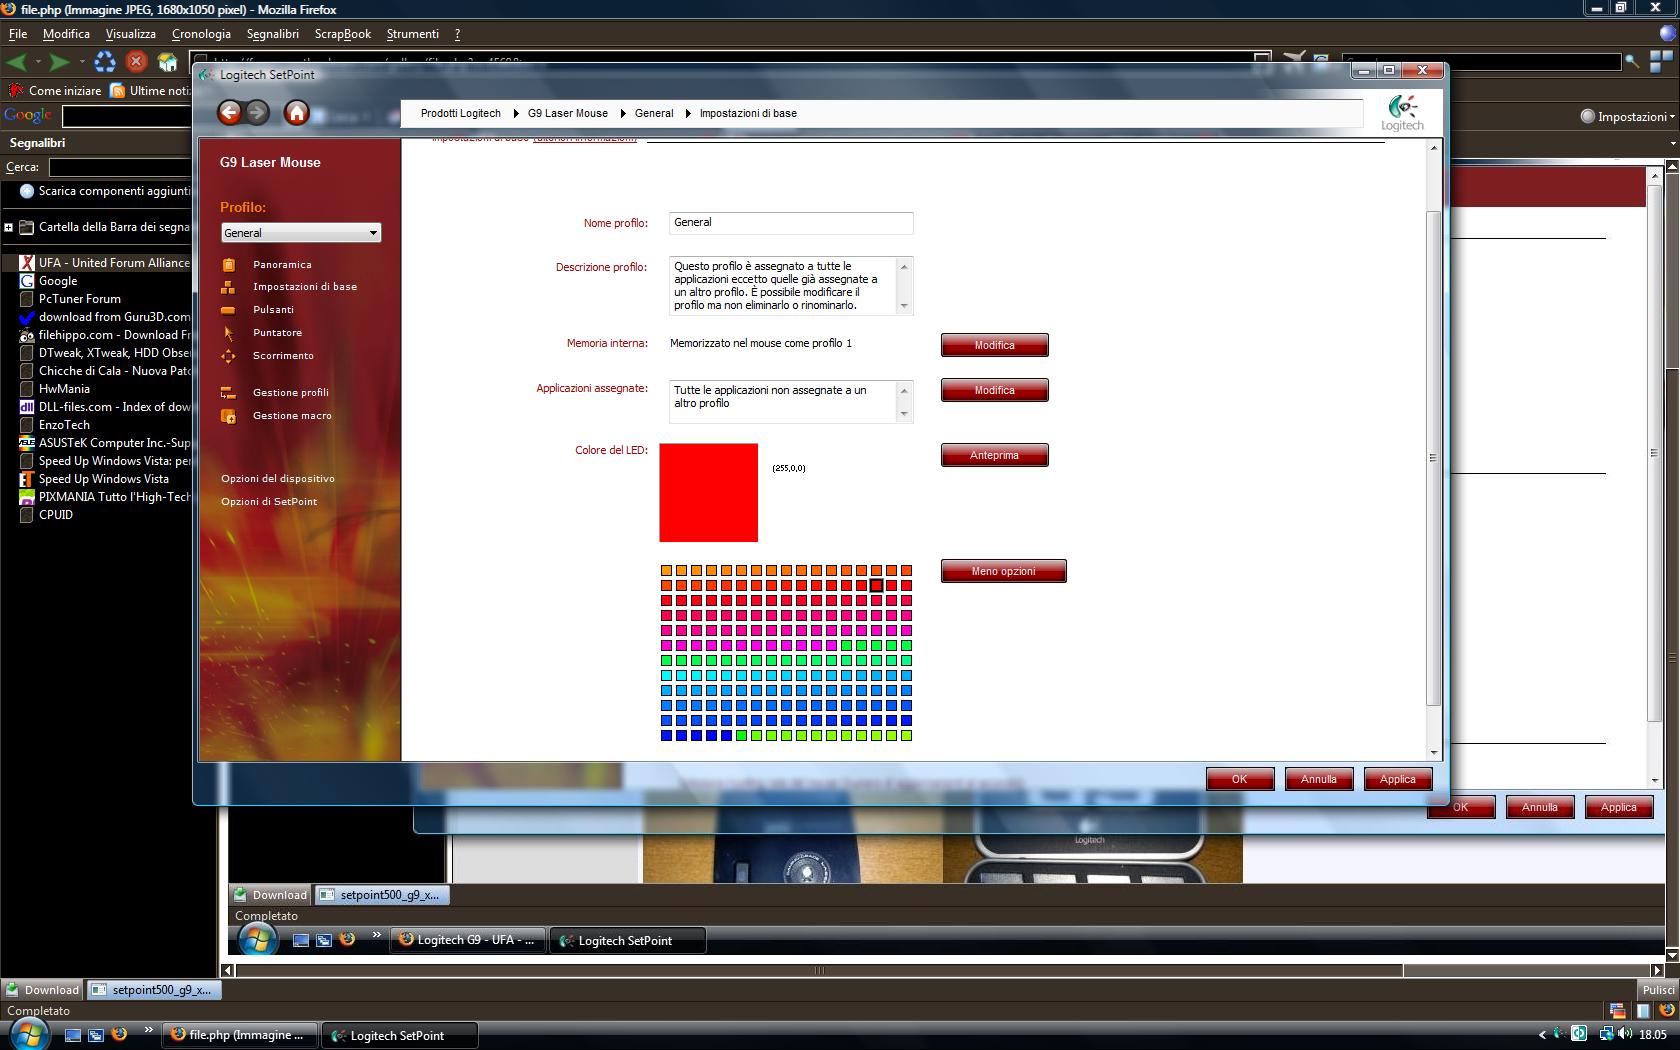Open Opzioni di SetPoint link
The width and height of the screenshot is (1680, 1050).
[x=269, y=502]
